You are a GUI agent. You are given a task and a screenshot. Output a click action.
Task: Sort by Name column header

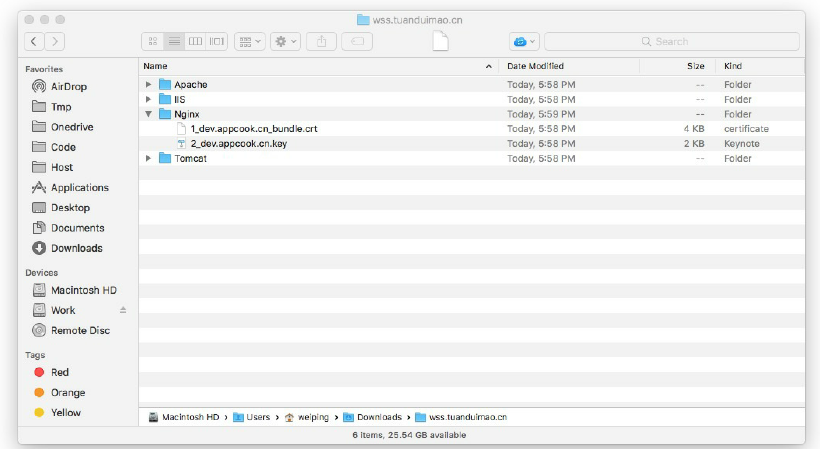pos(155,66)
